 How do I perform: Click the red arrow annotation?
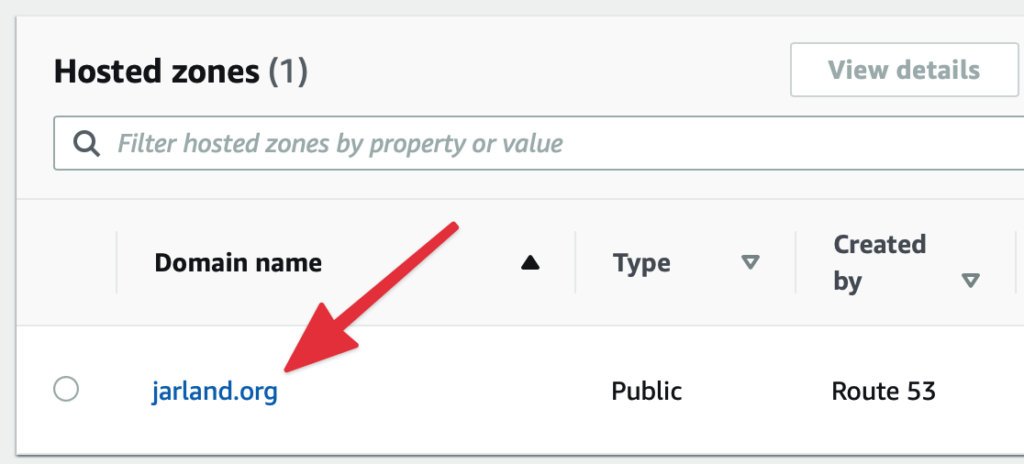370,300
